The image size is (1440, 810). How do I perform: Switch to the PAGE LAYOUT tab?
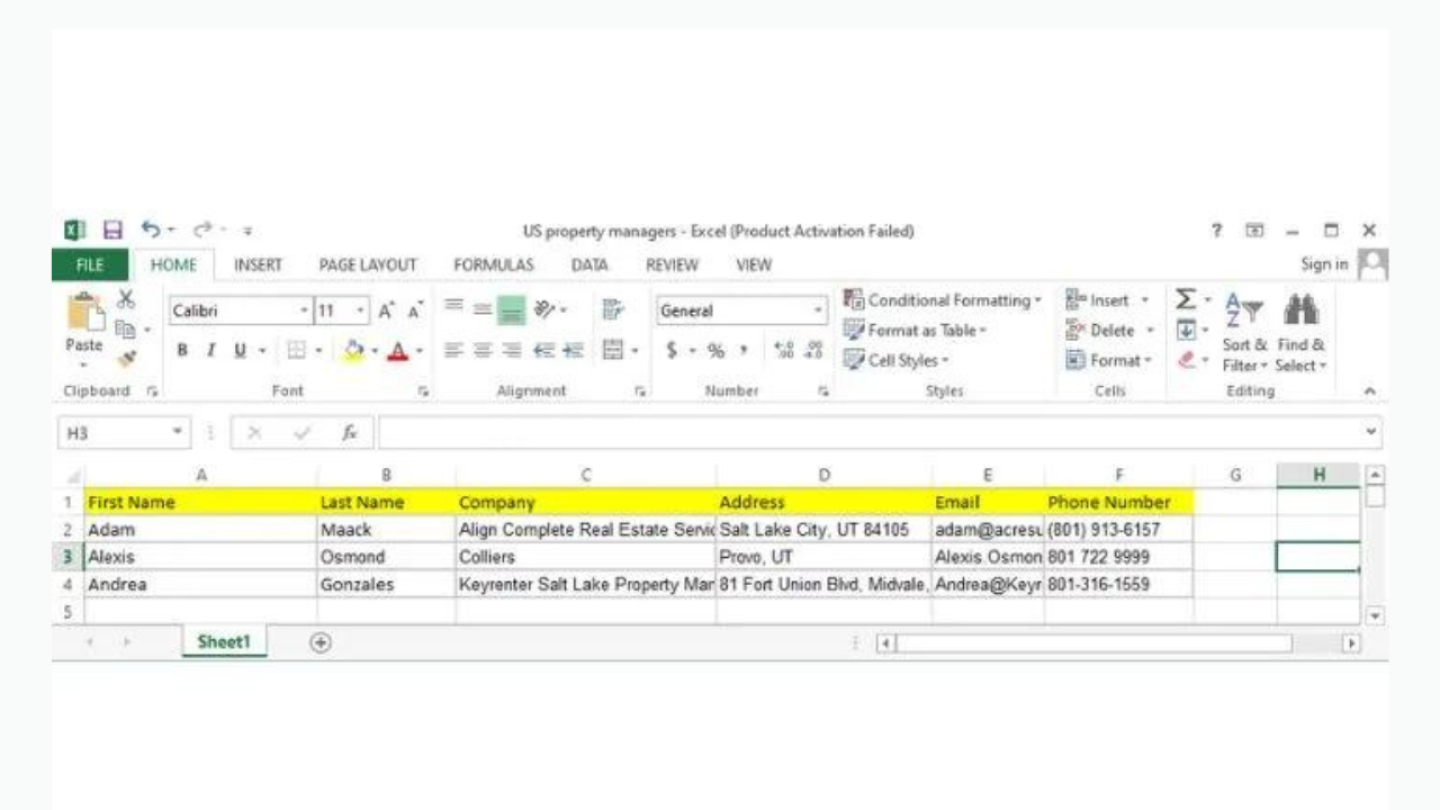pyautogui.click(x=367, y=265)
